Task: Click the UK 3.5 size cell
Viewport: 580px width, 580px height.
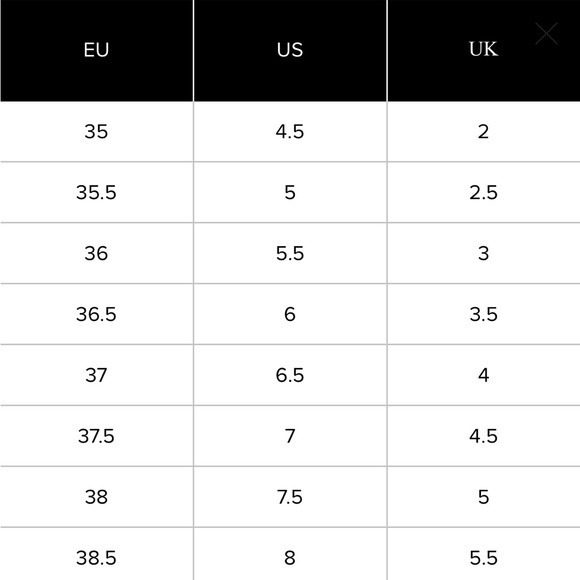Action: tap(484, 314)
